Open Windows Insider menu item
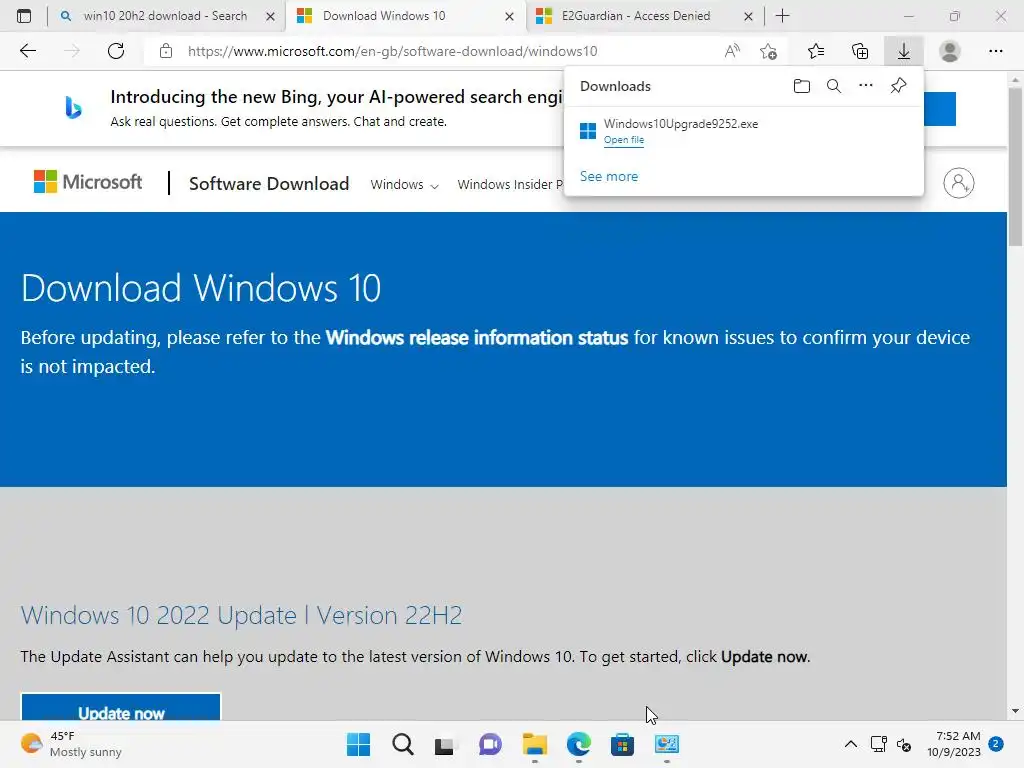The height and width of the screenshot is (768, 1024). [510, 185]
